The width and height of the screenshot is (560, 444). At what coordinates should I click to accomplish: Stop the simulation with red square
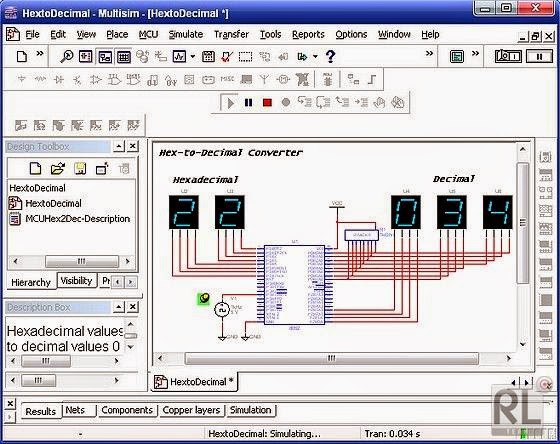coord(267,103)
